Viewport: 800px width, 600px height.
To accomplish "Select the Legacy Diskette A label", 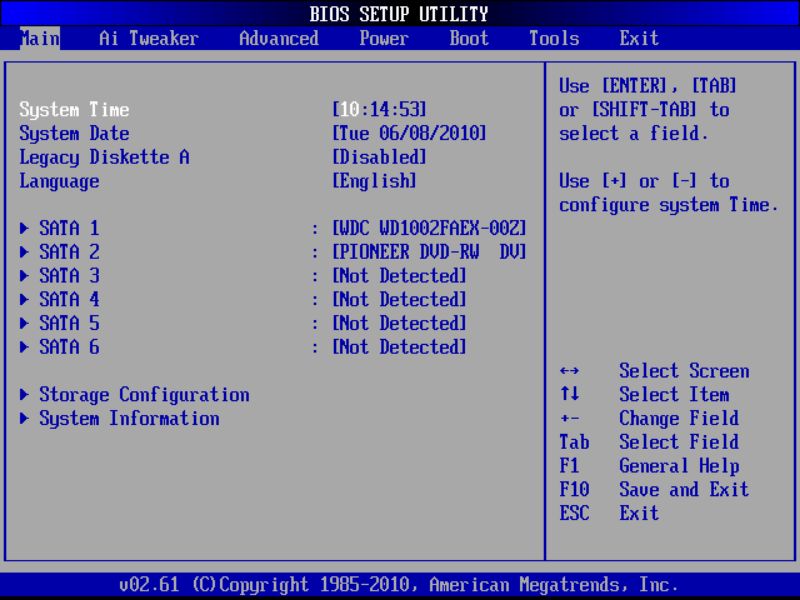I will coord(104,157).
